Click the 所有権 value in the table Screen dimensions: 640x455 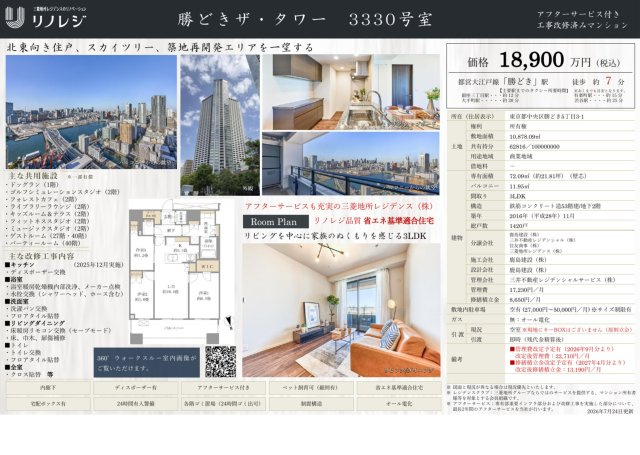click(x=518, y=127)
